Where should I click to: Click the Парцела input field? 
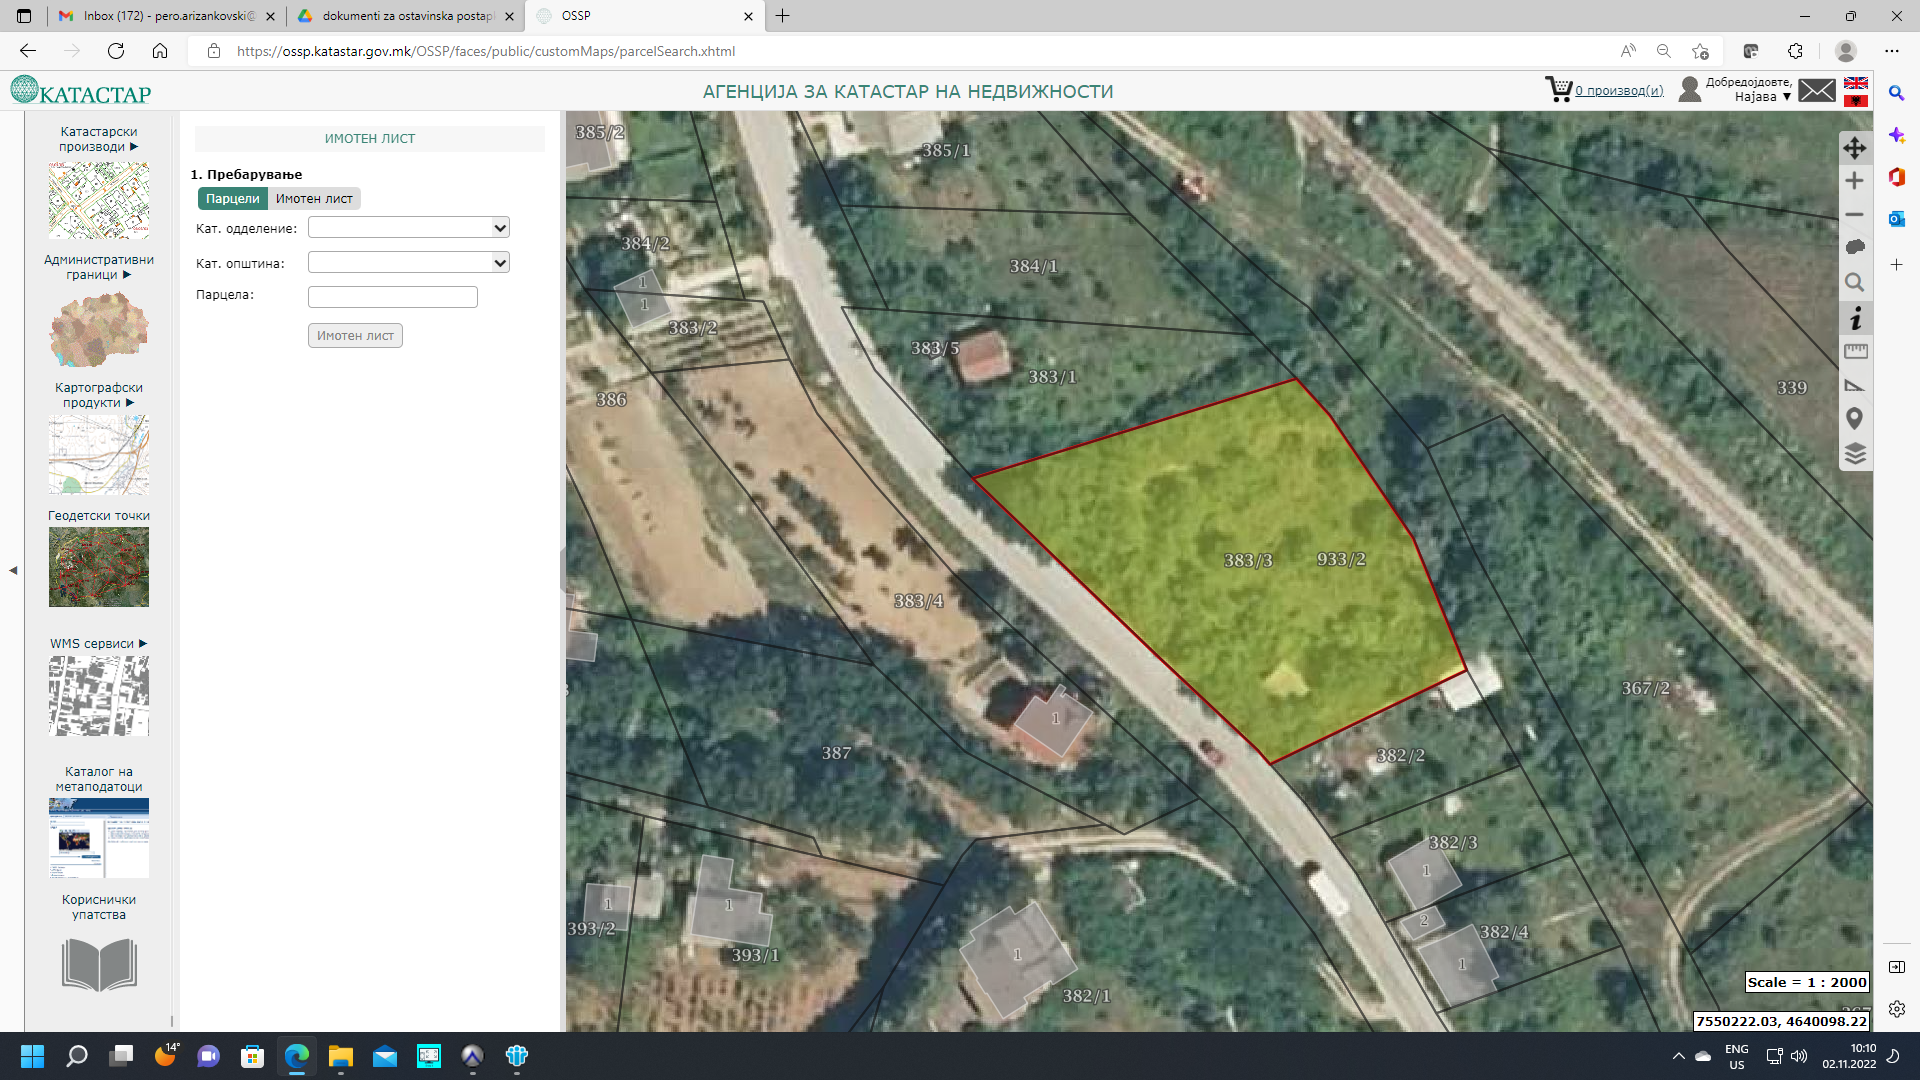click(x=393, y=297)
